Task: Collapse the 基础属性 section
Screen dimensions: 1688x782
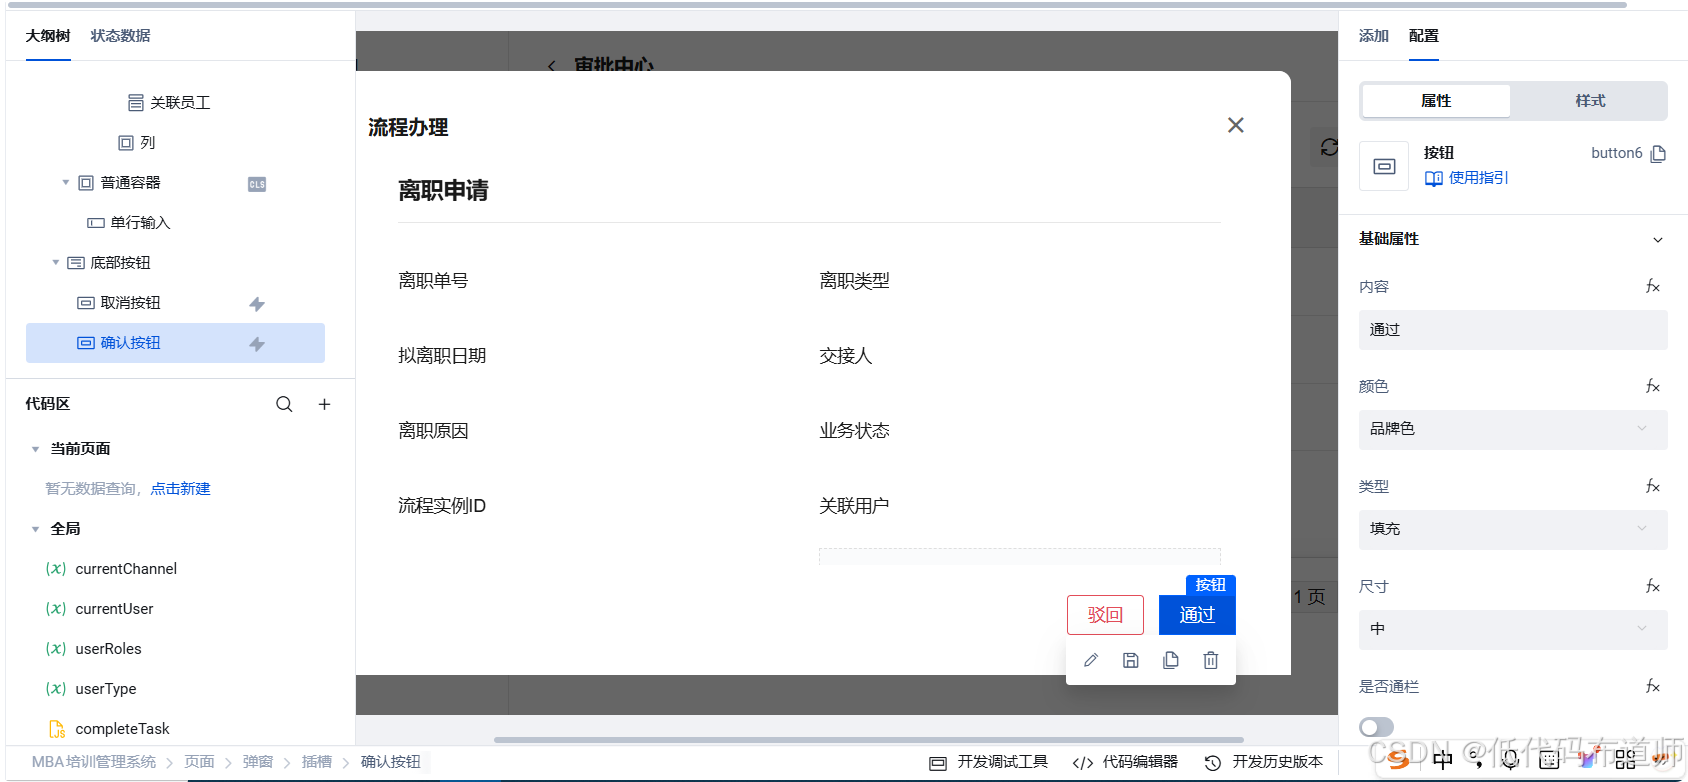Action: coord(1658,240)
